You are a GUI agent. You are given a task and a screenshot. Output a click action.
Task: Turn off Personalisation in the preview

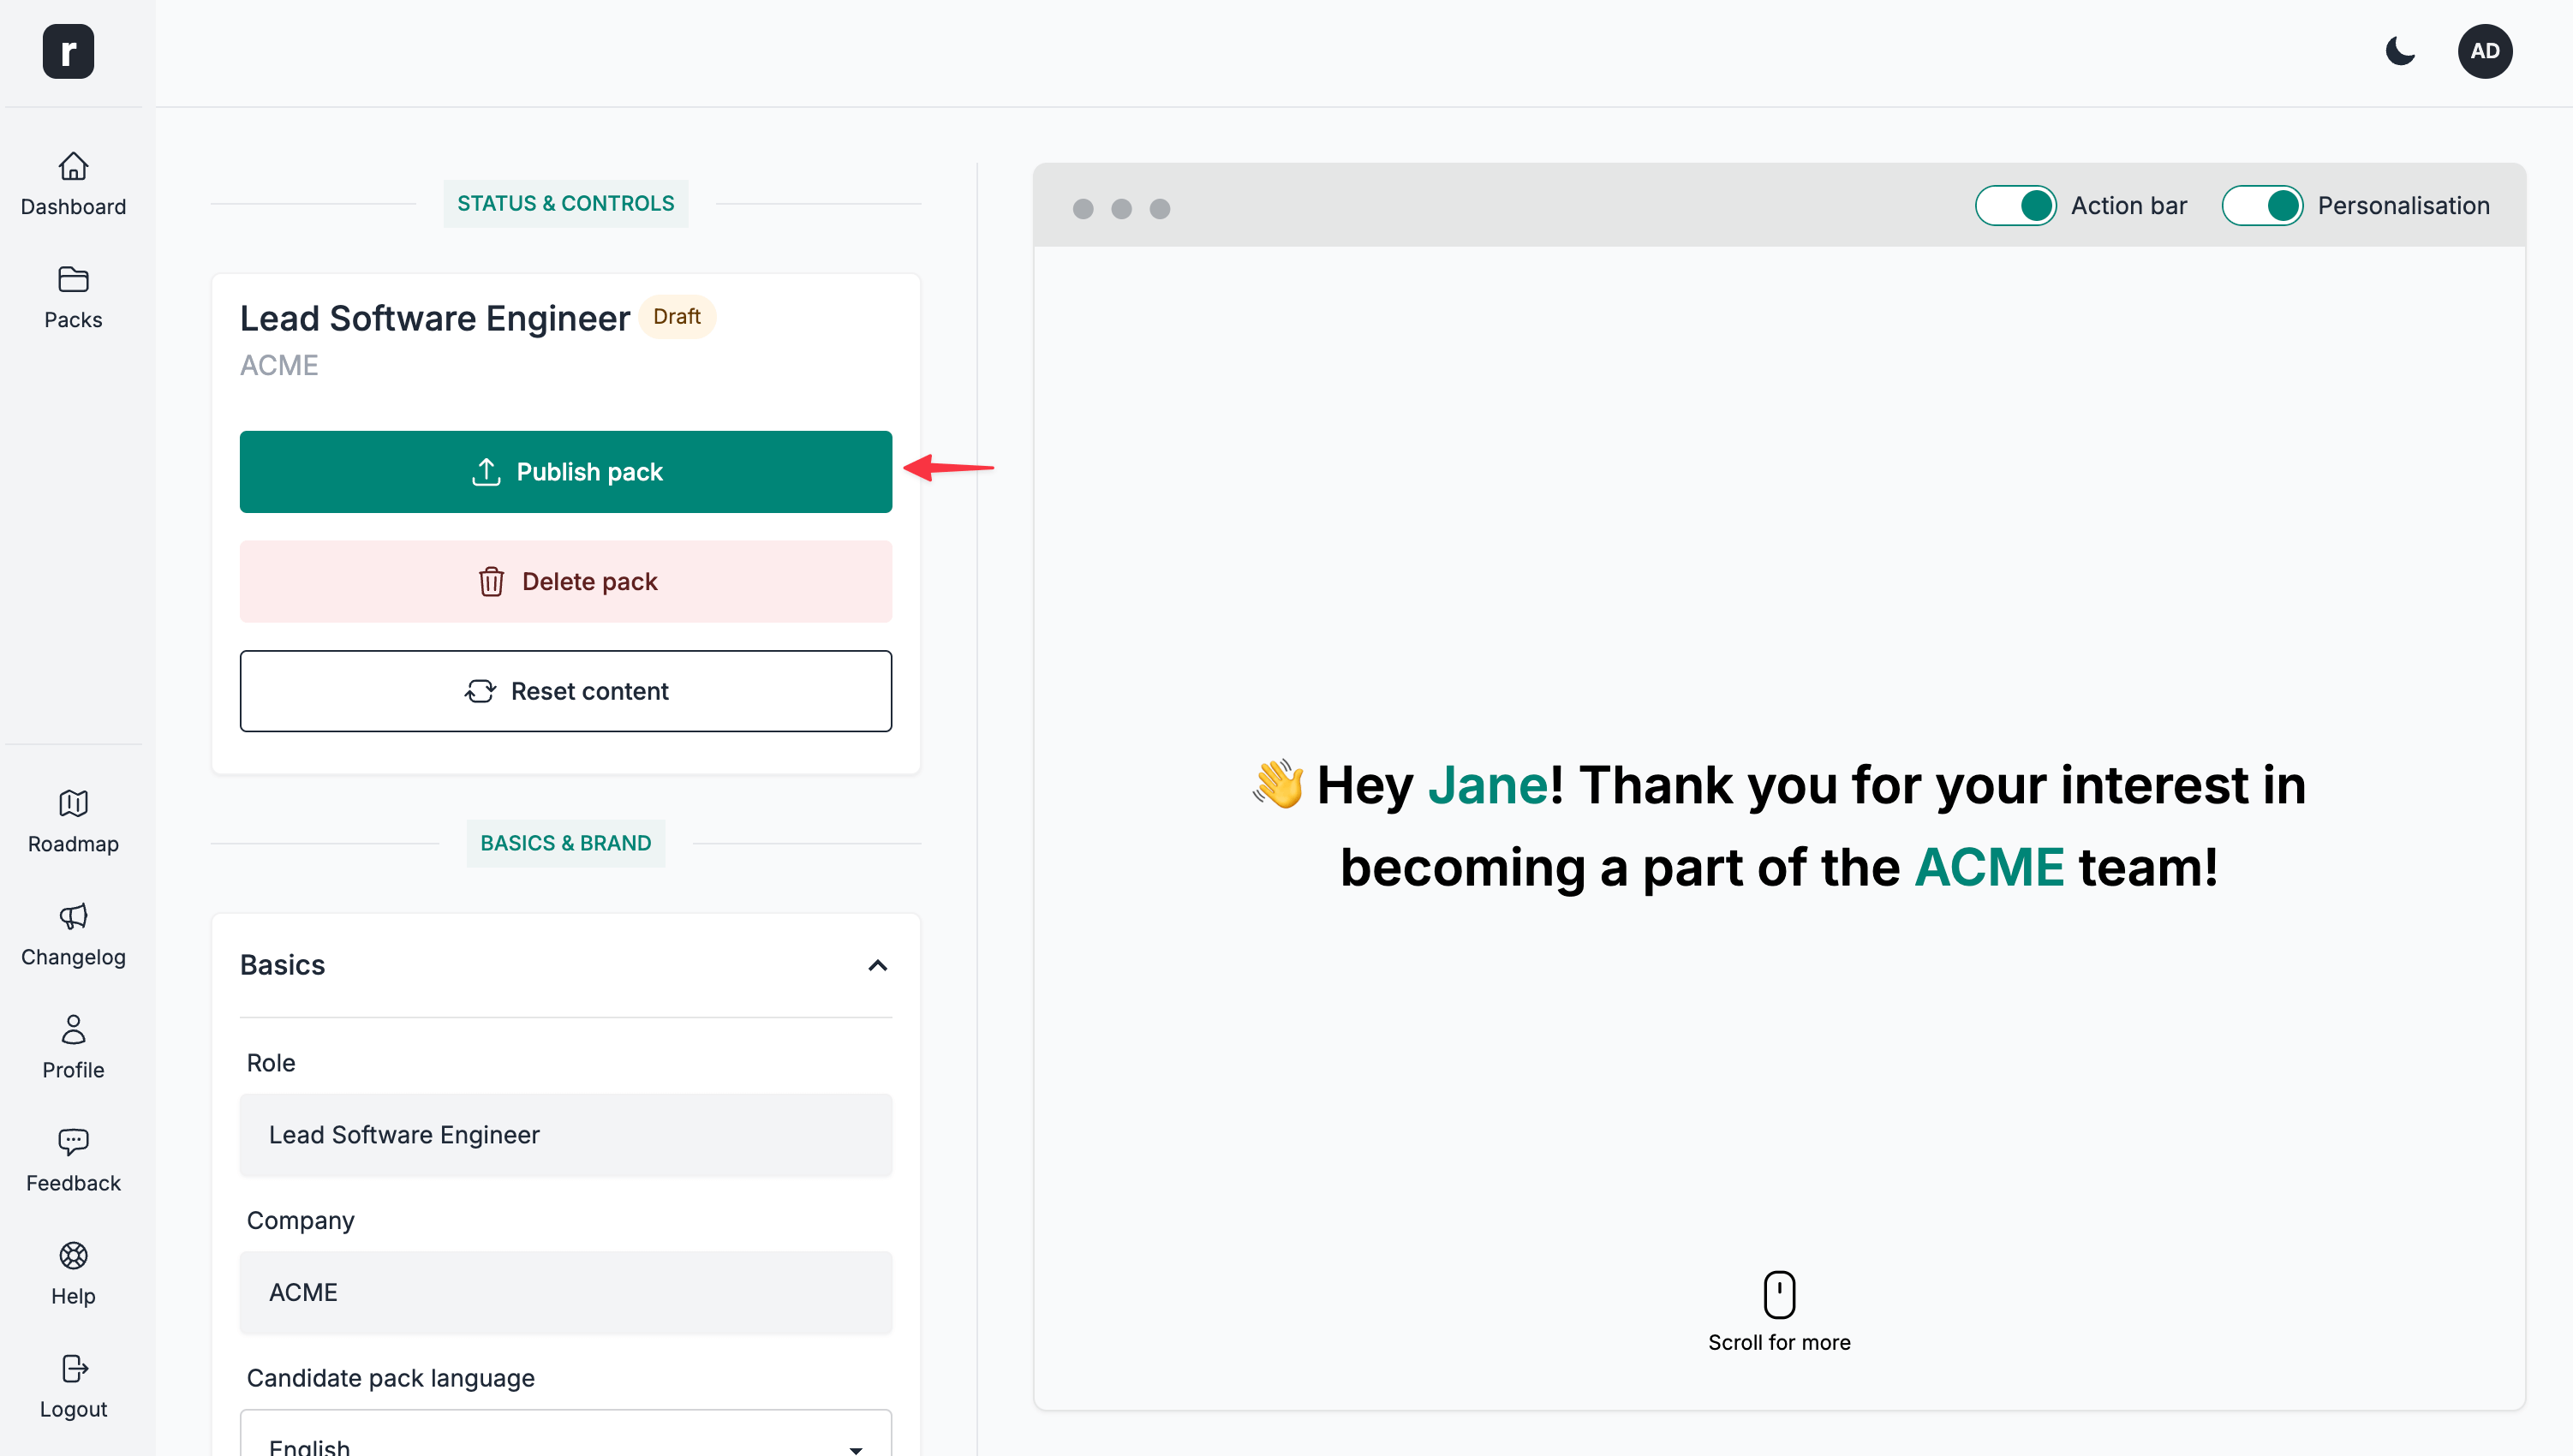(2263, 205)
